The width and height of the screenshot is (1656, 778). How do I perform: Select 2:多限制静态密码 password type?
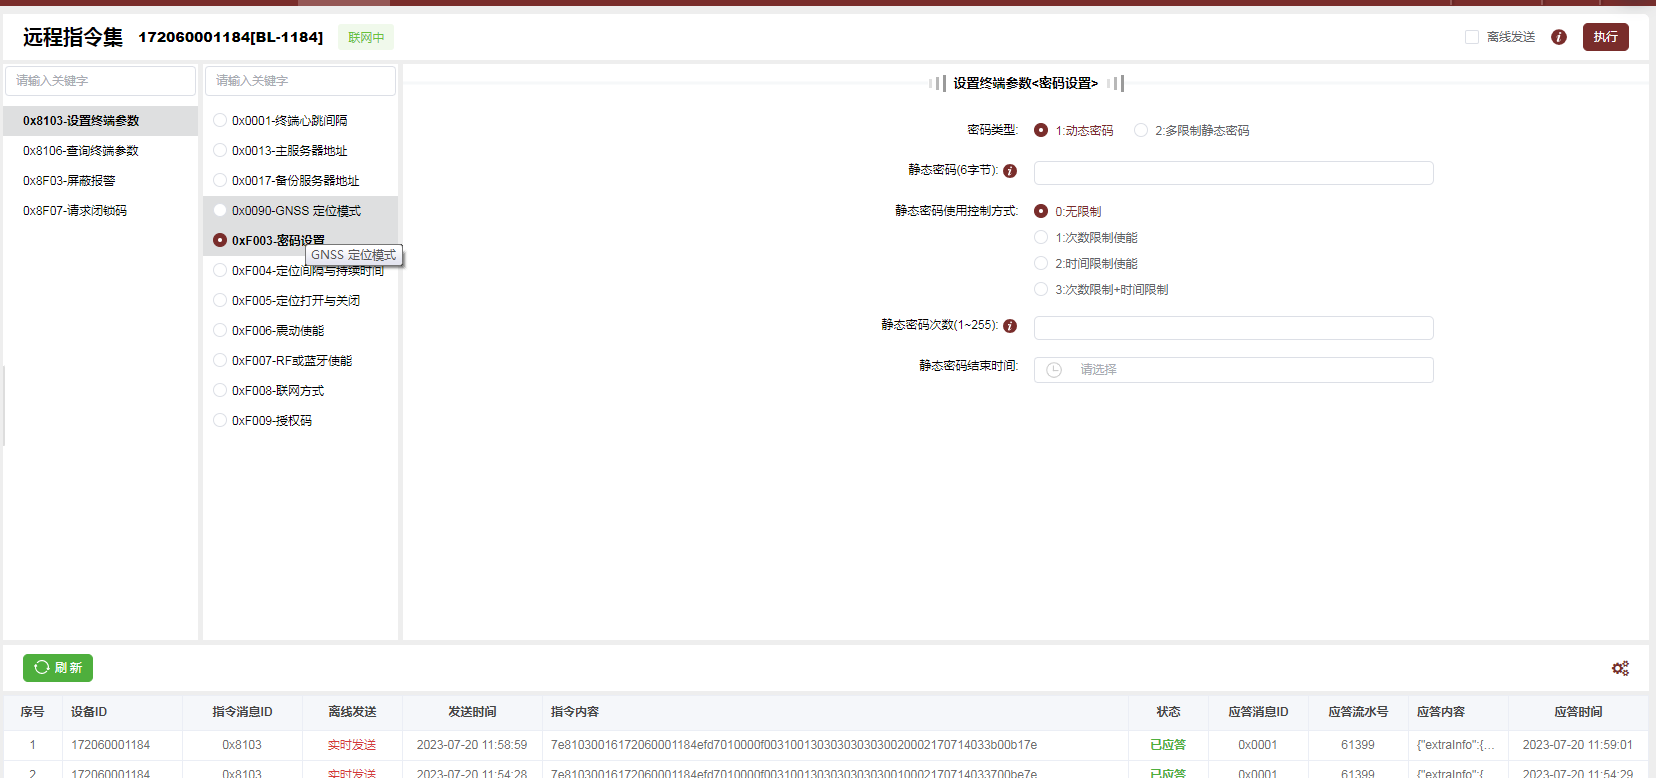coord(1141,131)
